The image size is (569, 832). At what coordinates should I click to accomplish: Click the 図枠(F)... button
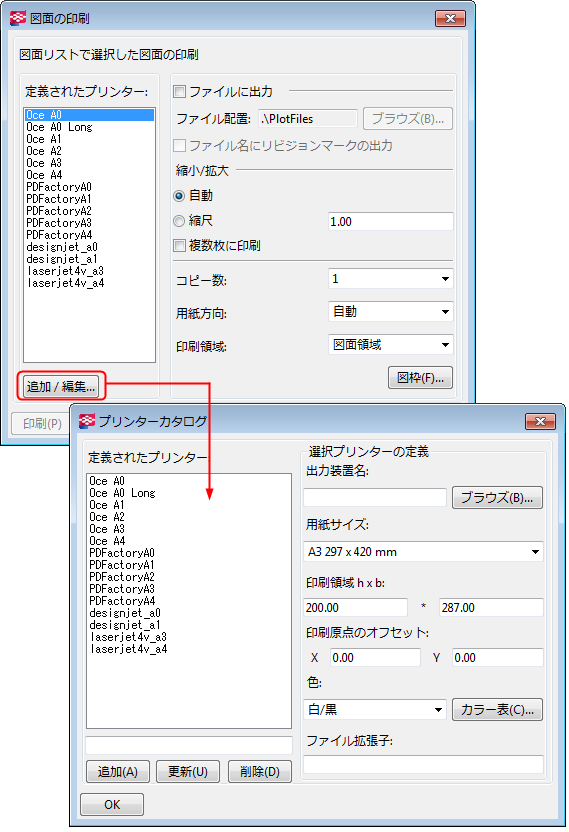click(x=420, y=378)
